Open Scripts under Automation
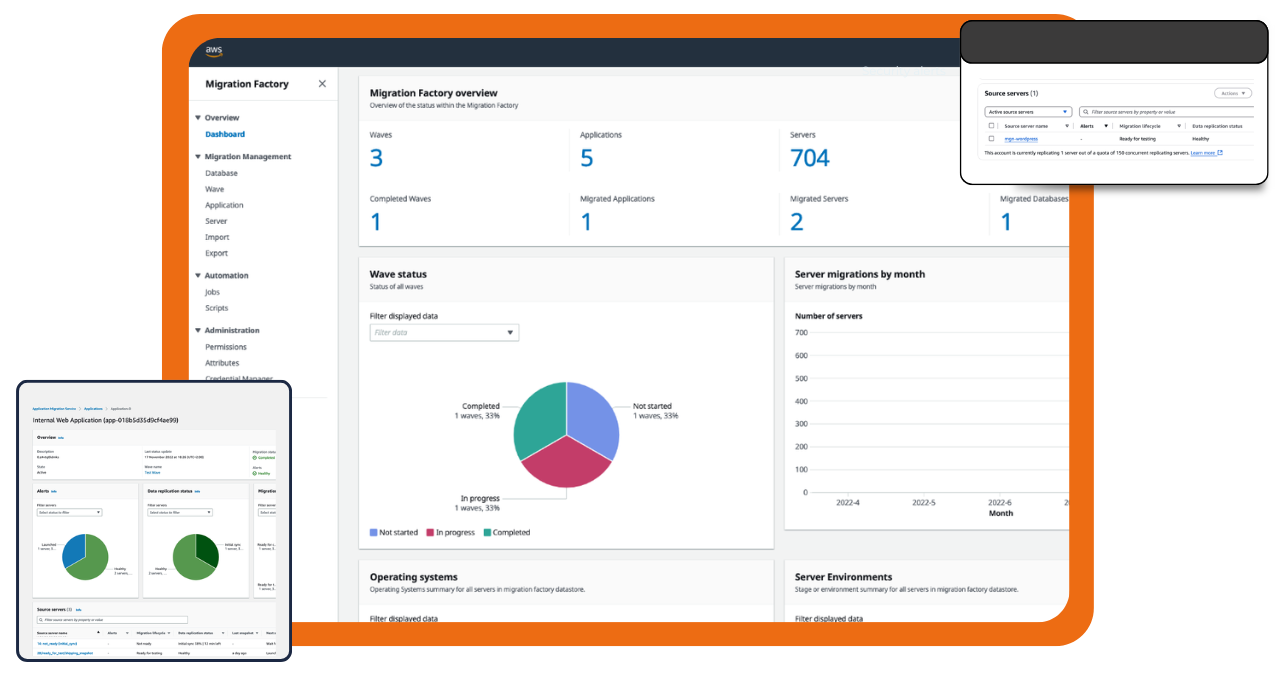This screenshot has width=1283, height=675. pos(217,308)
